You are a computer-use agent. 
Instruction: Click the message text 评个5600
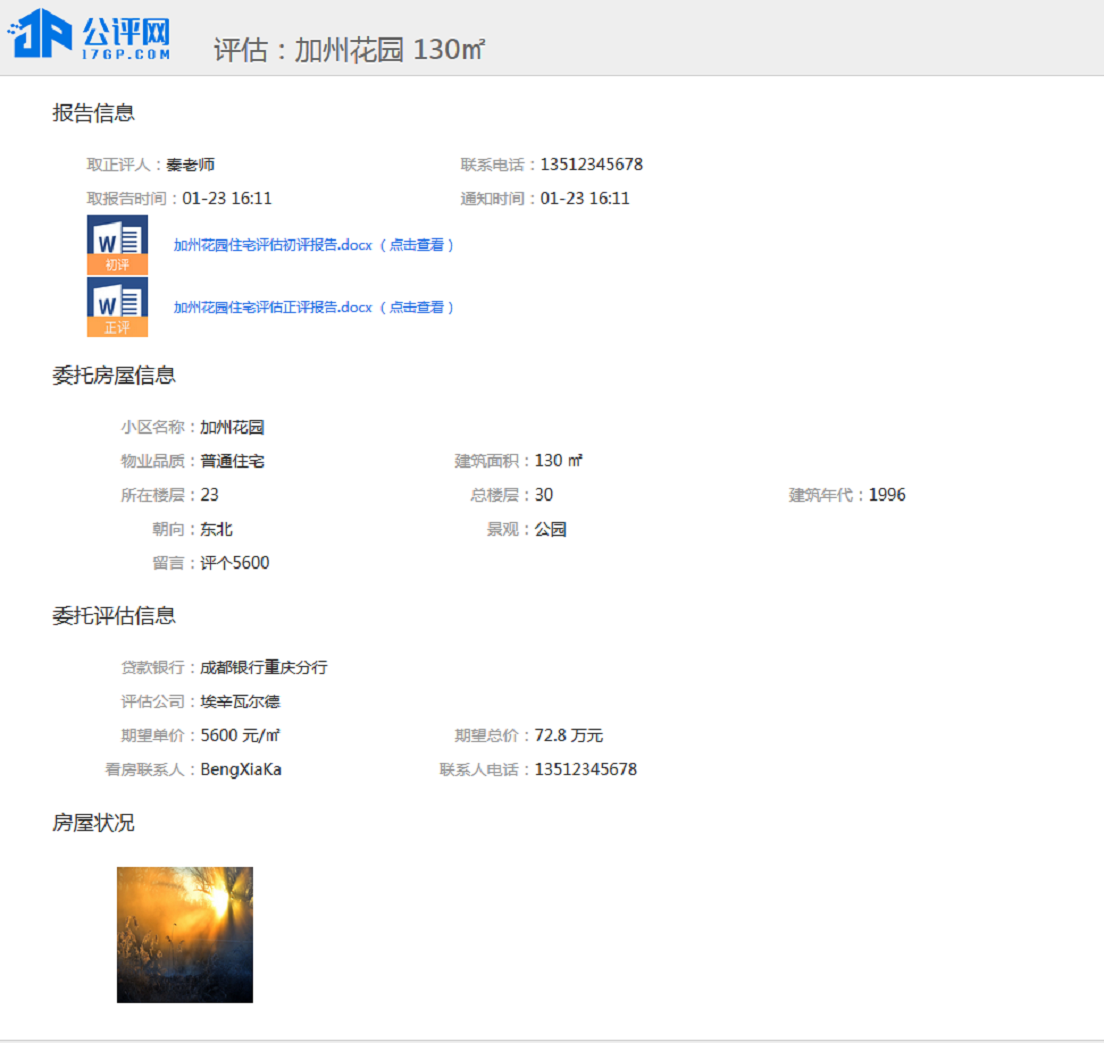coord(235,563)
